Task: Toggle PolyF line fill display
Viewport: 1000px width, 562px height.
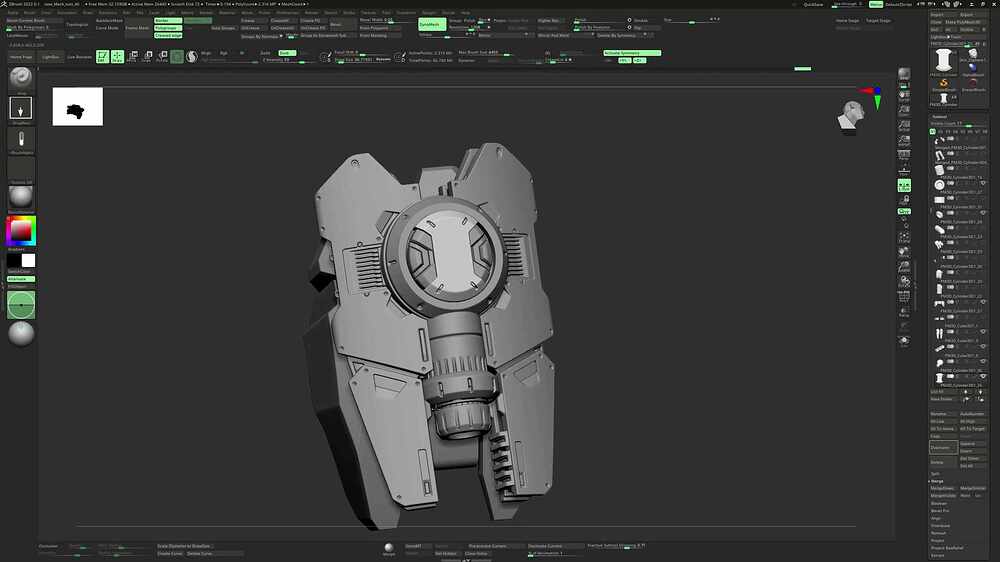Action: pyautogui.click(x=904, y=297)
